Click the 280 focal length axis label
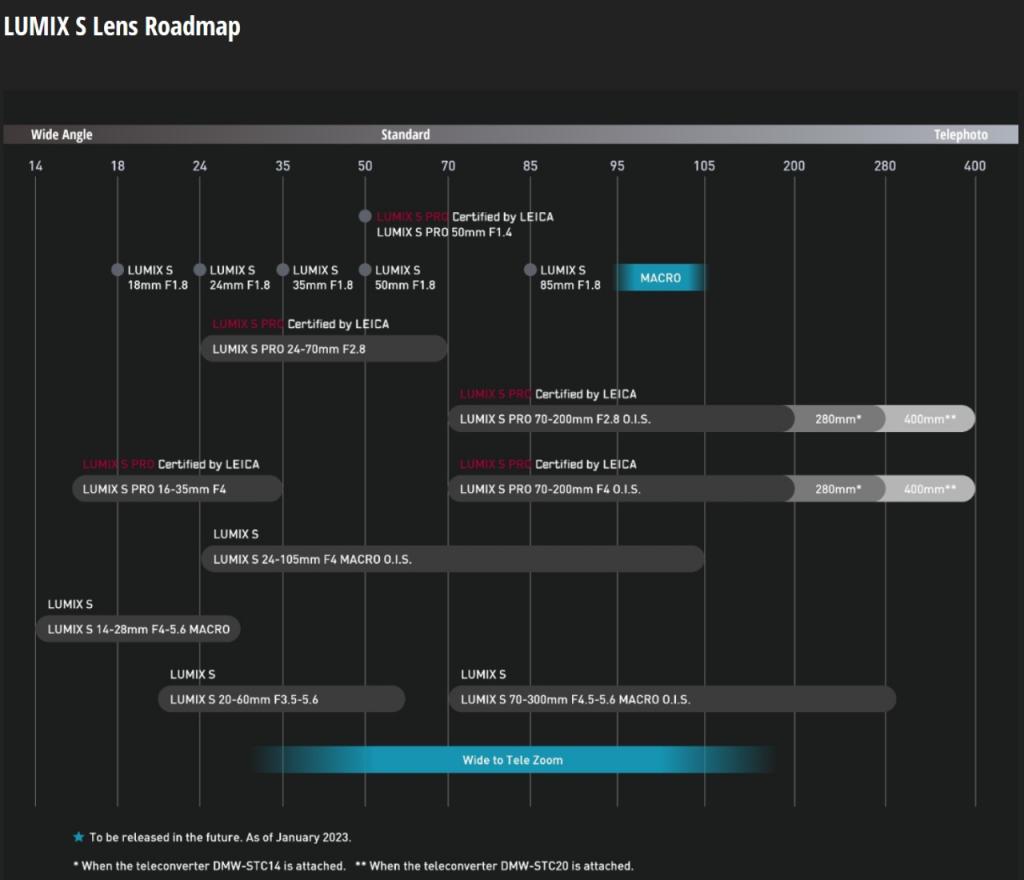This screenshot has width=1024, height=880. (885, 166)
